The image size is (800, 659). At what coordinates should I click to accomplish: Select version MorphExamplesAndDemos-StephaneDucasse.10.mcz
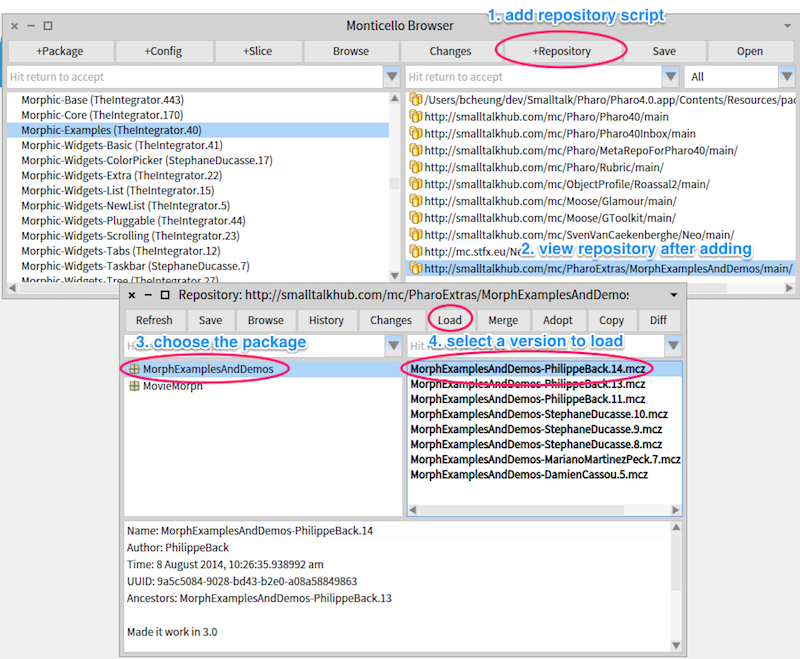click(544, 414)
